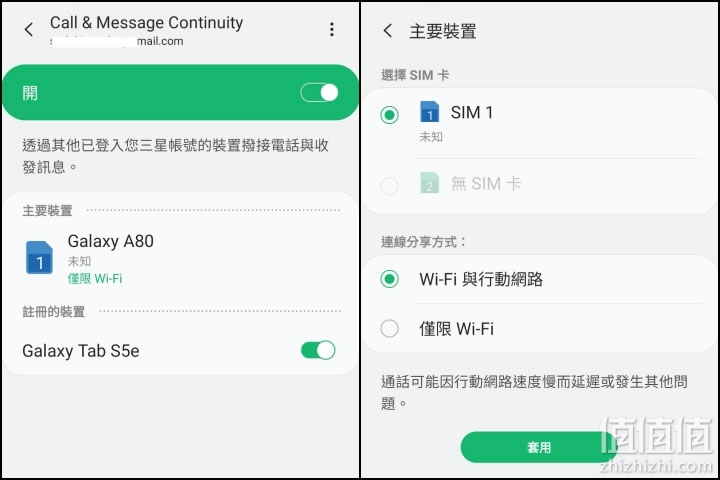This screenshot has width=720, height=480.
Task: Choose the 僅限 Wi-Fi radio option
Action: 389,328
